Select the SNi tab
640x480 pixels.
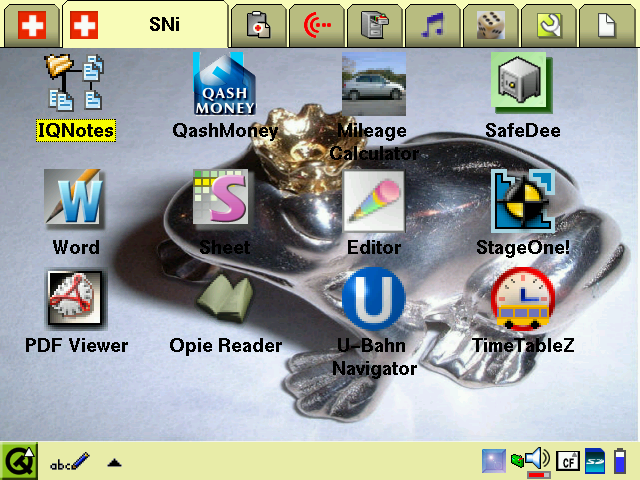(x=145, y=24)
